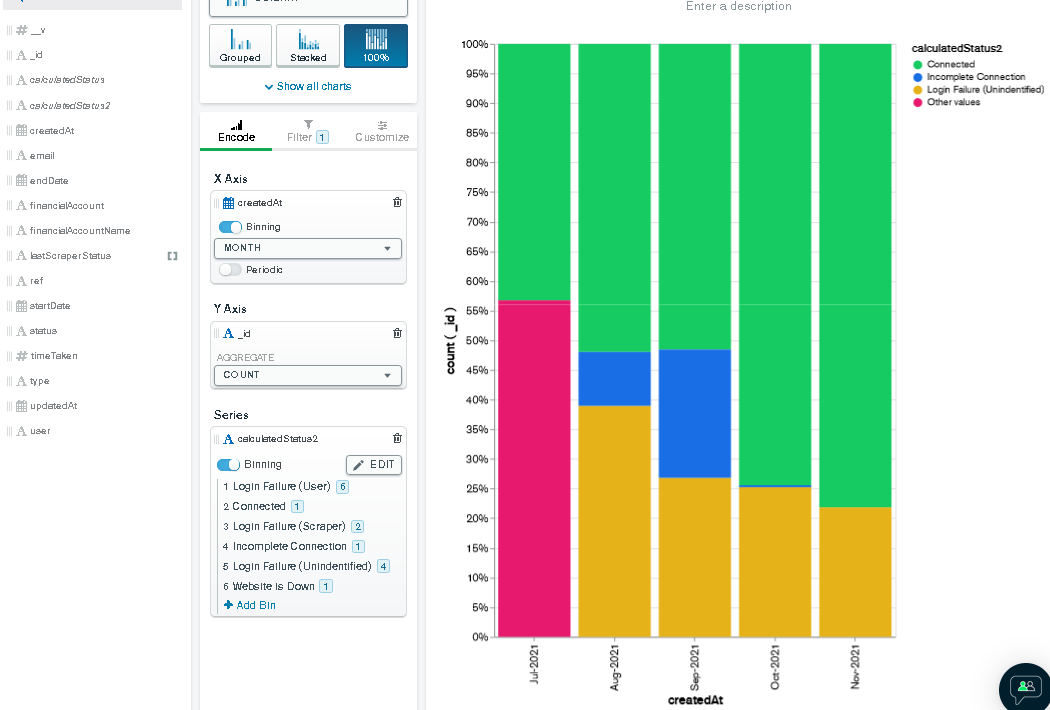Switch to the Filter tab
The width and height of the screenshot is (1050, 710).
pos(308,131)
